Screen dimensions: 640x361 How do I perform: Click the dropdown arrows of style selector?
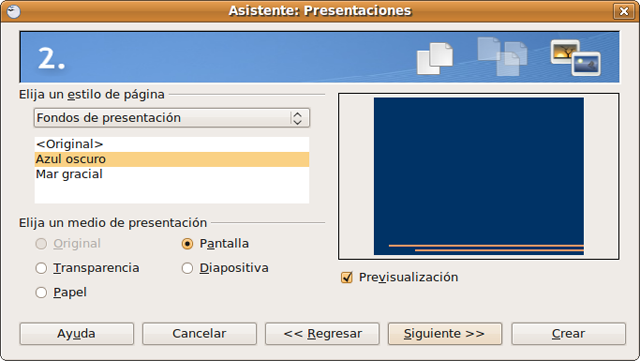pyautogui.click(x=298, y=118)
